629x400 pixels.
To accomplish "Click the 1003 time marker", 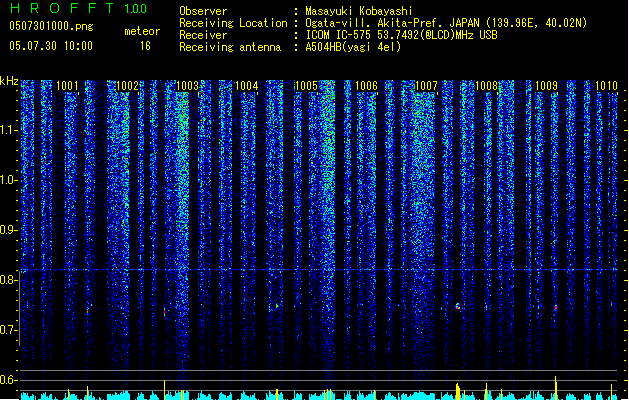I will pyautogui.click(x=187, y=86).
